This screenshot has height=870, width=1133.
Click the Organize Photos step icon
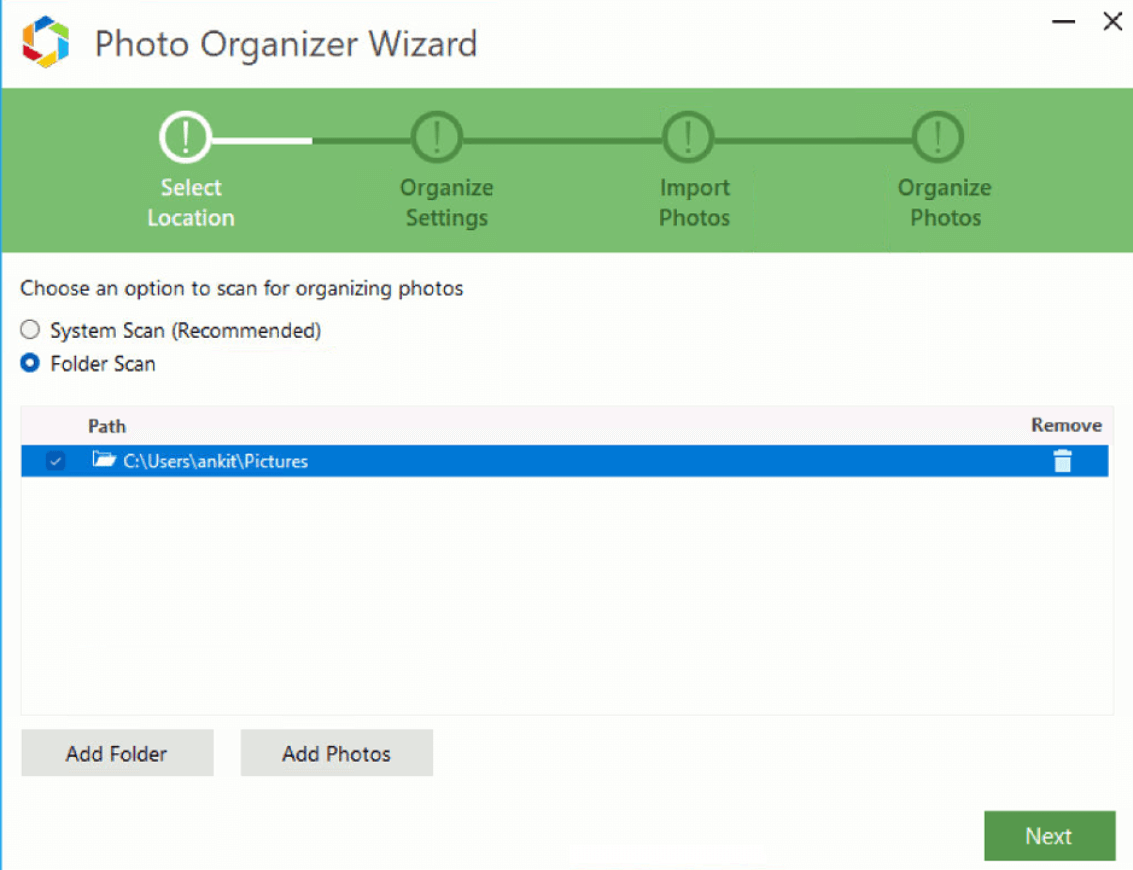[938, 137]
